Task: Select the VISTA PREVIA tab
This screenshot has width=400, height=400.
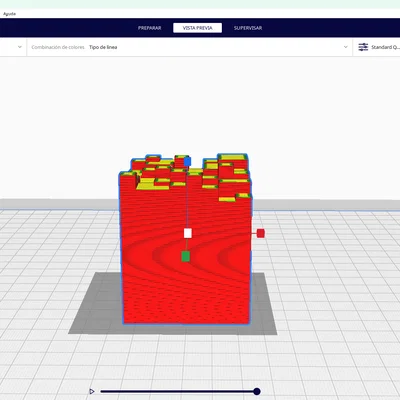Action: [x=197, y=28]
